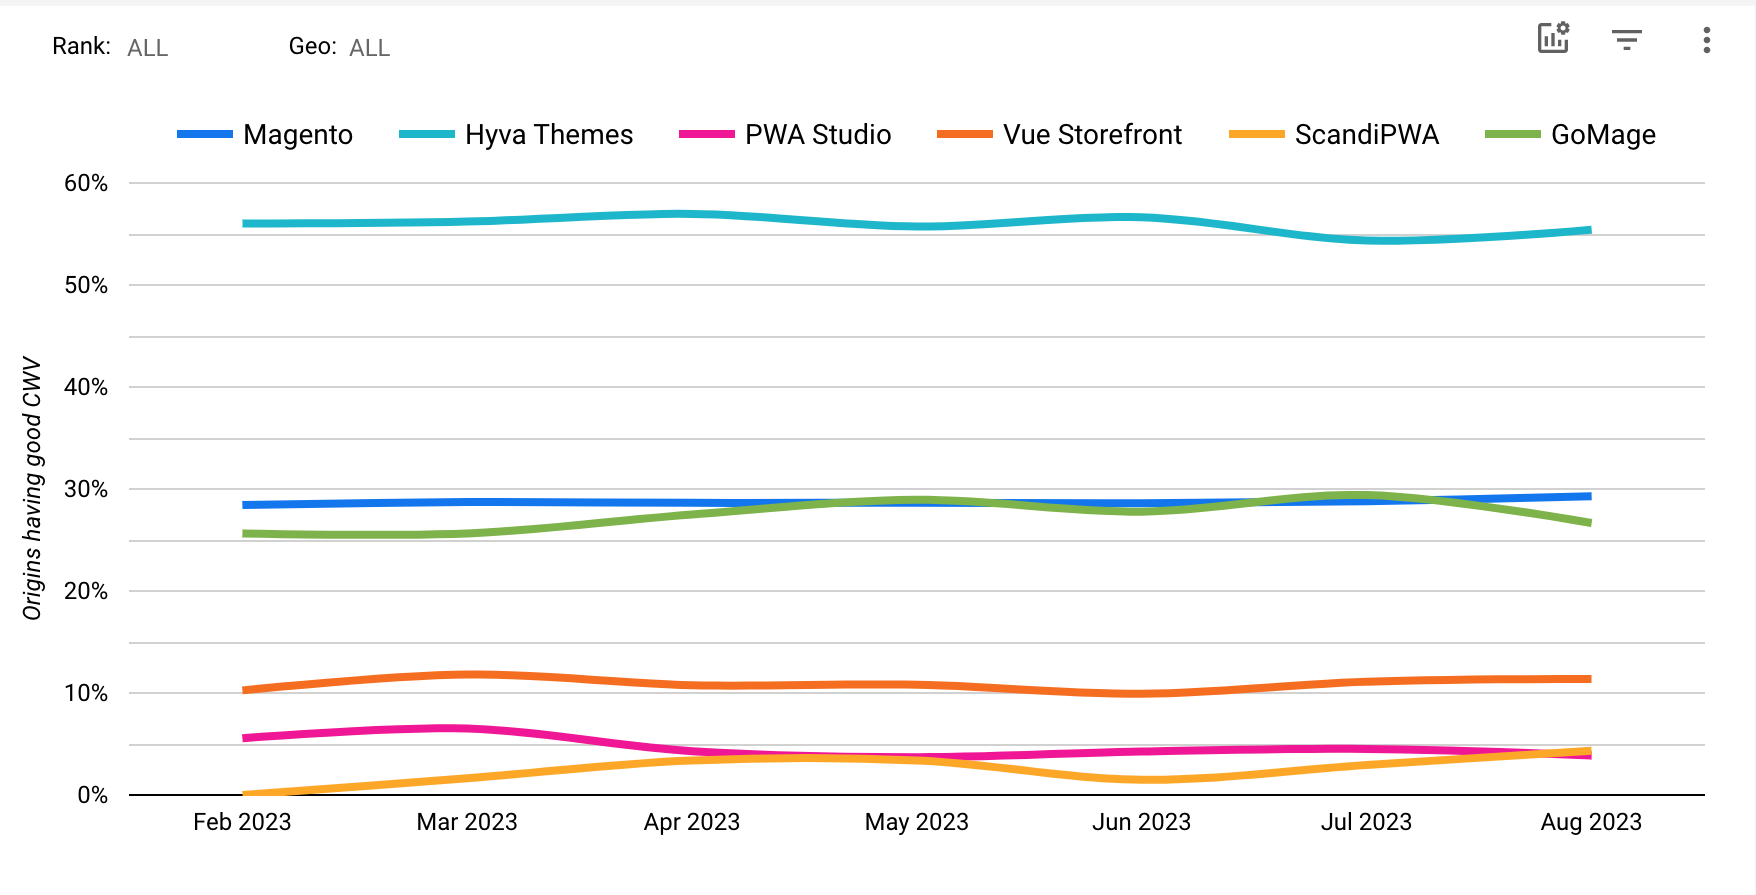This screenshot has height=895, width=1756.
Task: Click the Vue Storefront line's Aug 2023 endpoint
Action: 1589,679
